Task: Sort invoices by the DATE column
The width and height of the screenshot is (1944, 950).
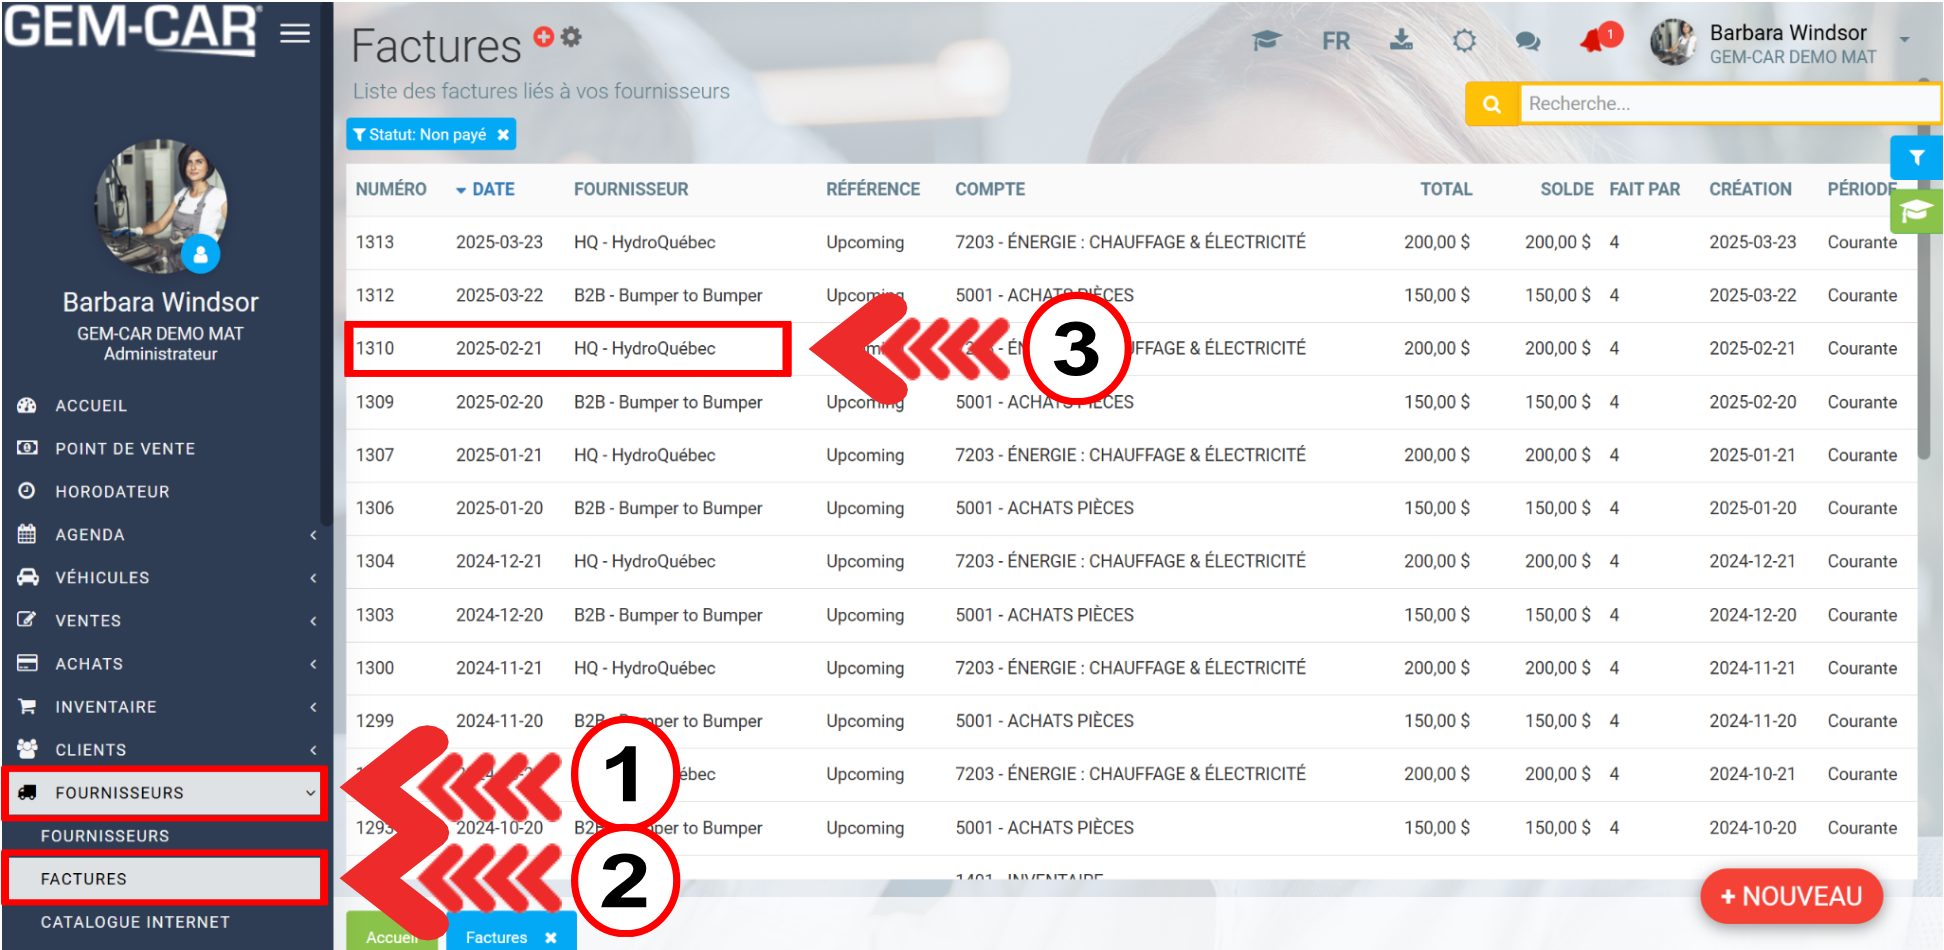Action: [x=492, y=189]
